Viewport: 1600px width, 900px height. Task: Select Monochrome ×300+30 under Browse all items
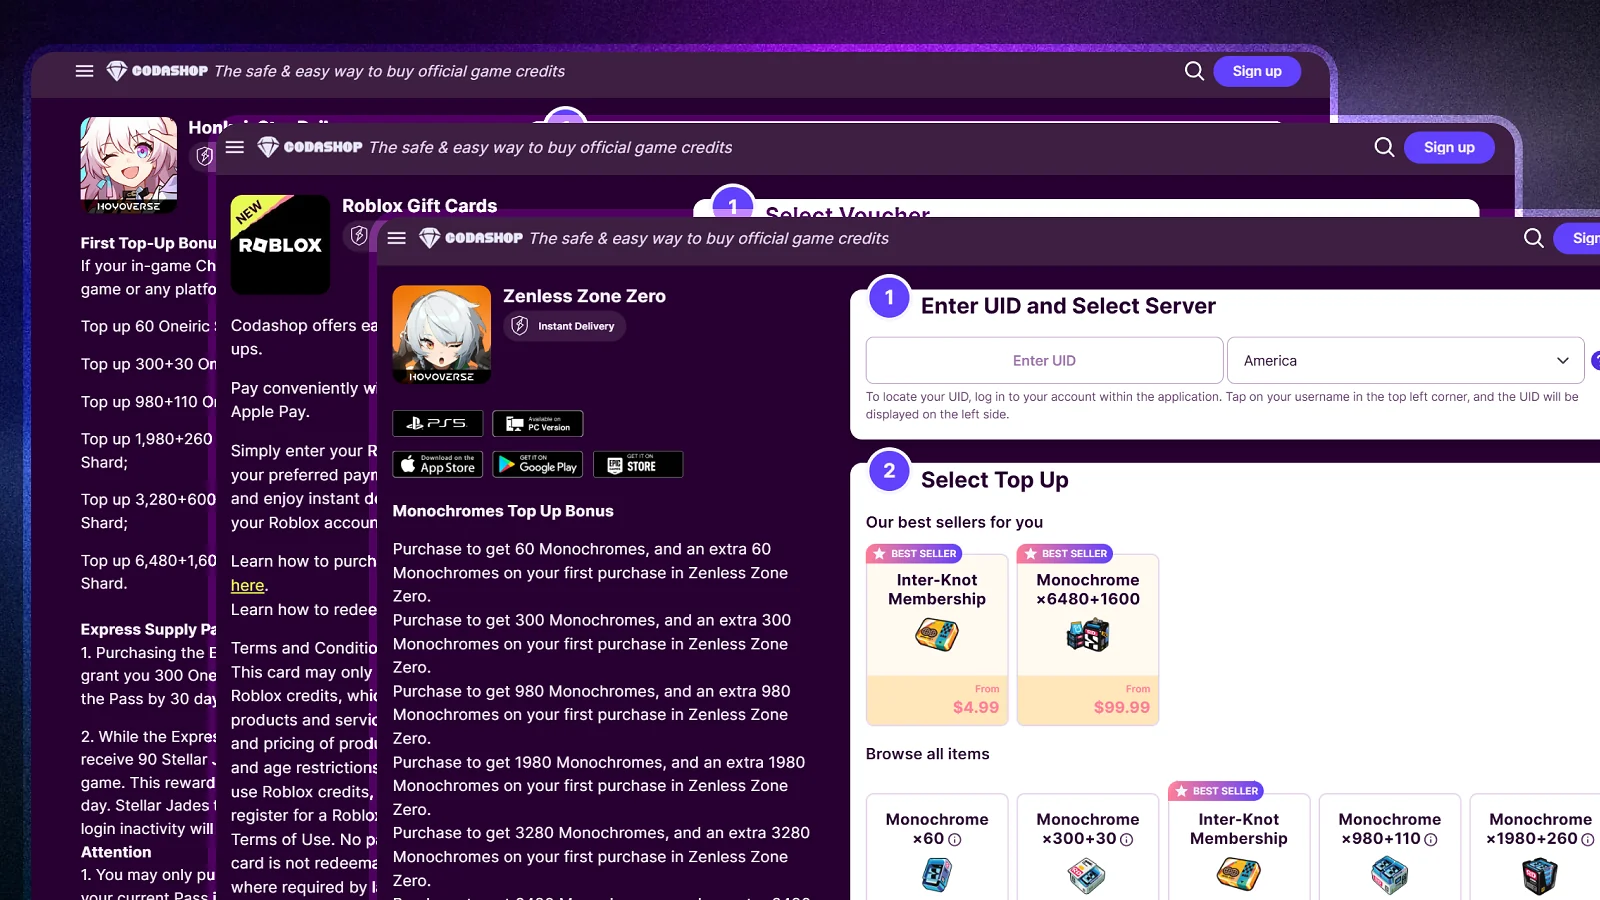(x=1088, y=847)
